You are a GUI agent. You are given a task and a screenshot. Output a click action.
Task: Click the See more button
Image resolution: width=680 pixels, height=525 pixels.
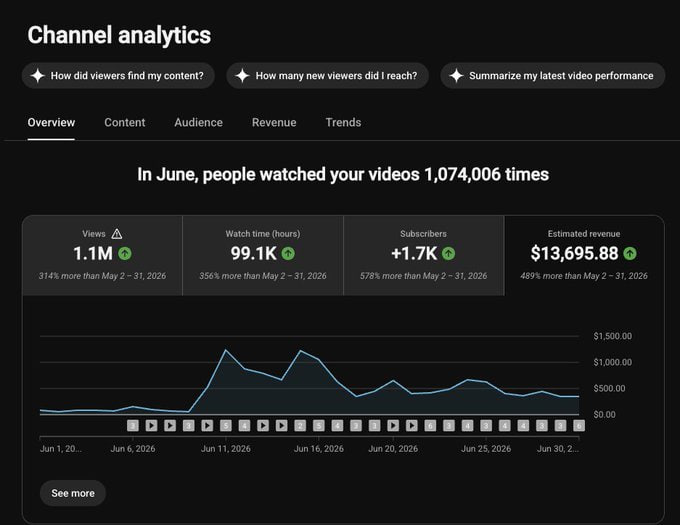pos(73,493)
